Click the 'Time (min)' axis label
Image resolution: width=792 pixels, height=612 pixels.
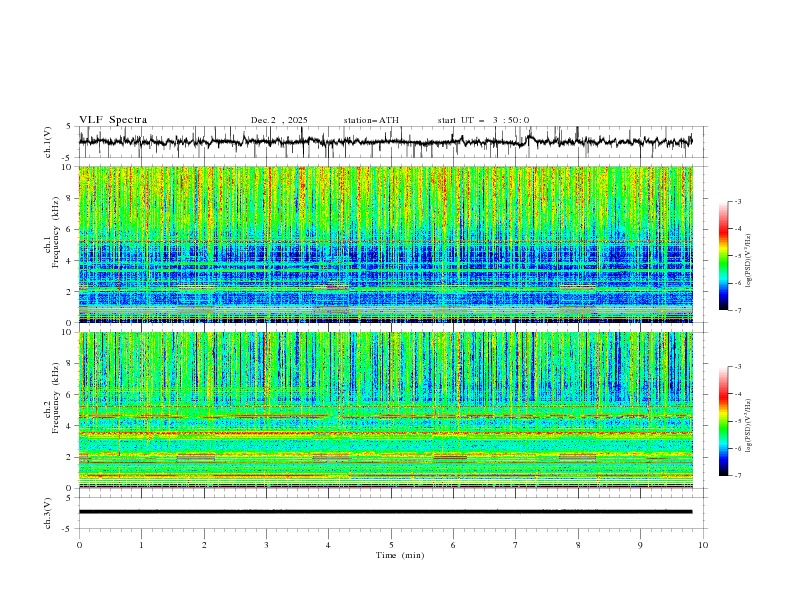[400, 555]
